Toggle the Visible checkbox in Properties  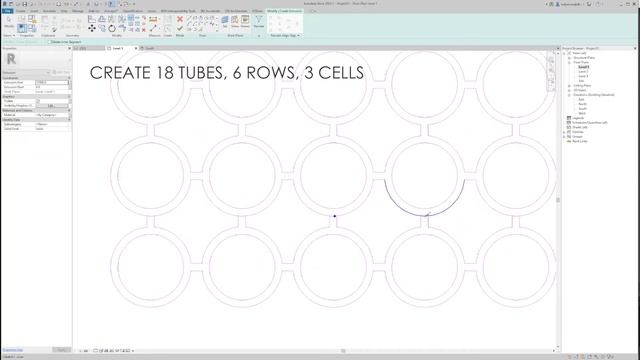point(38,101)
